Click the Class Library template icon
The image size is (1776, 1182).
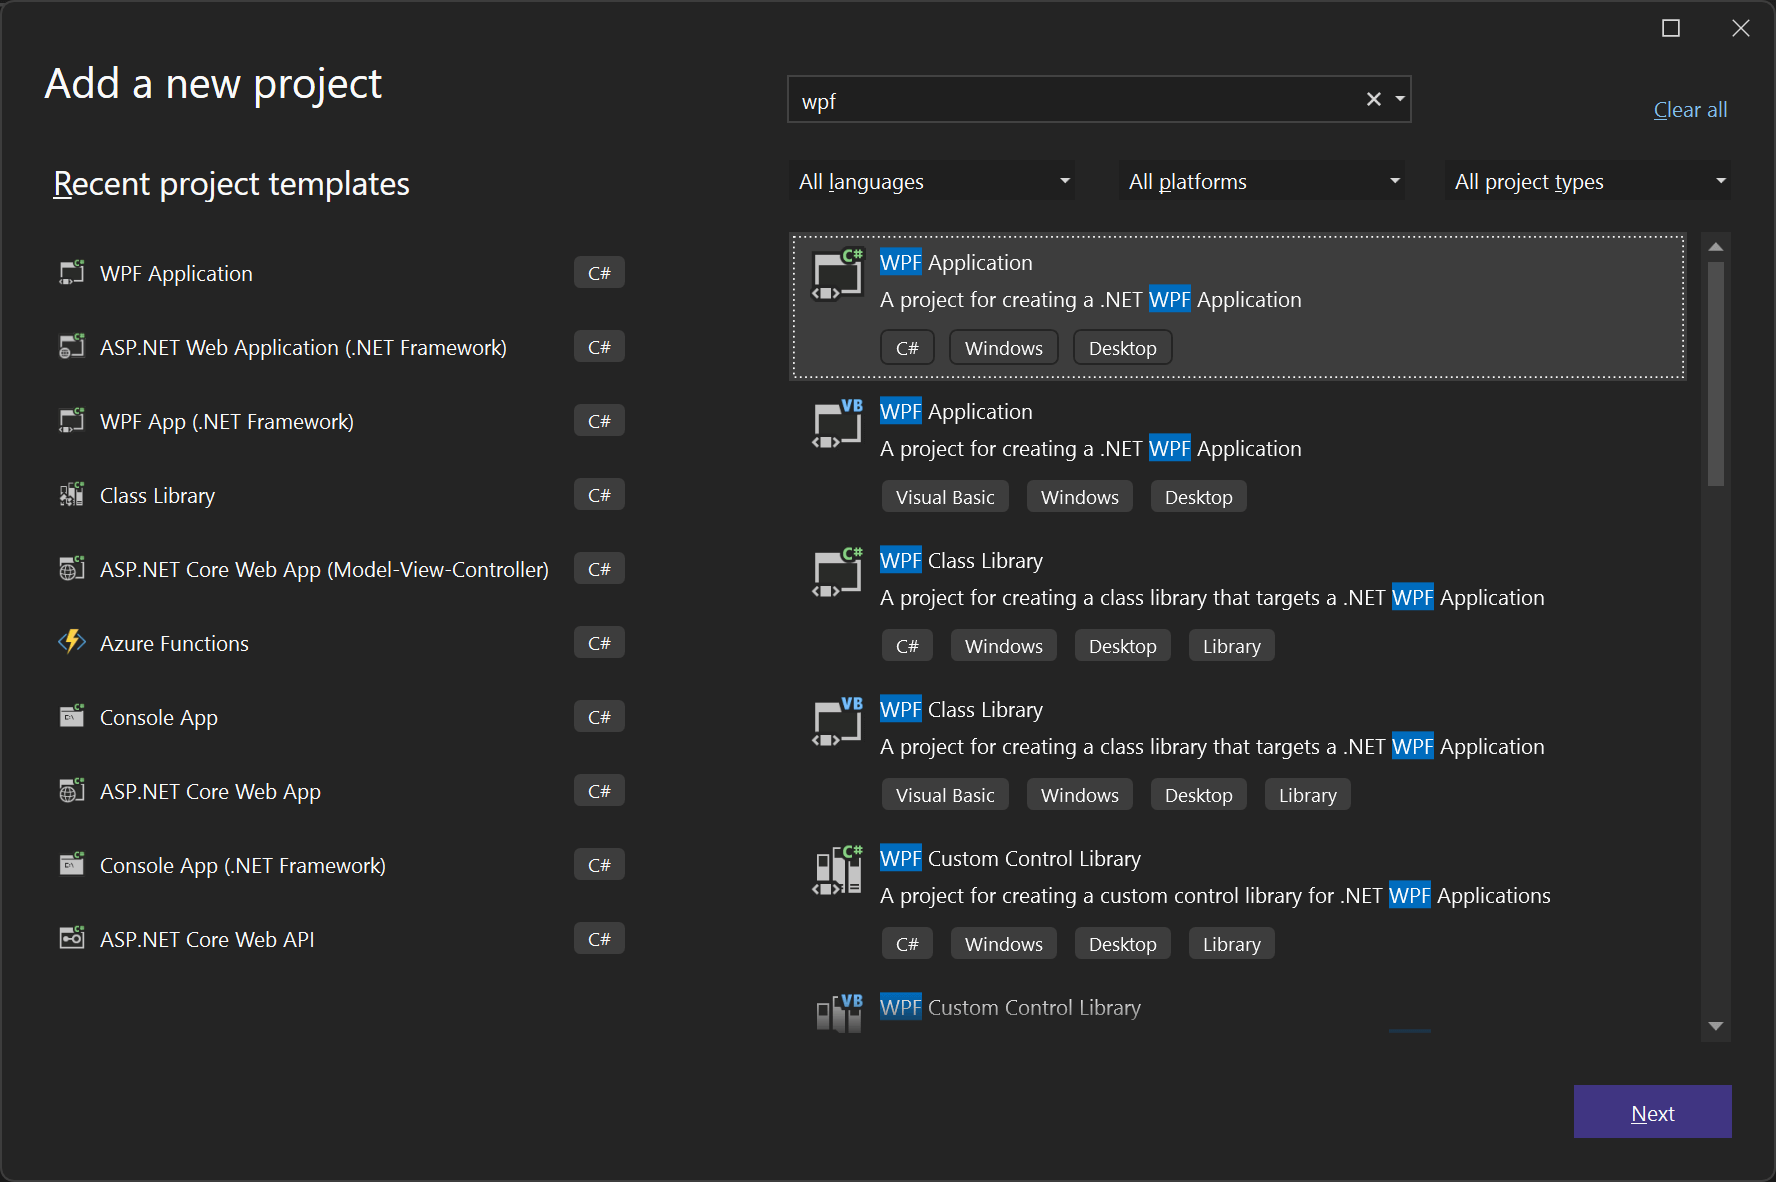pyautogui.click(x=71, y=494)
